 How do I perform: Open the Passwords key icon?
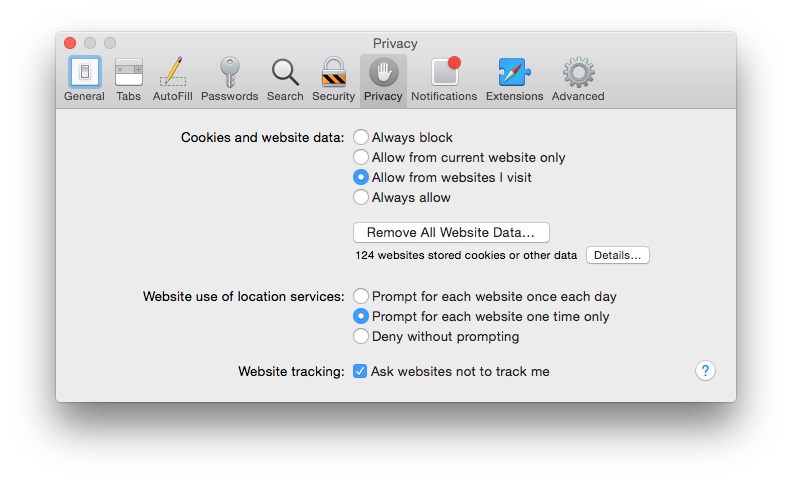229,79
